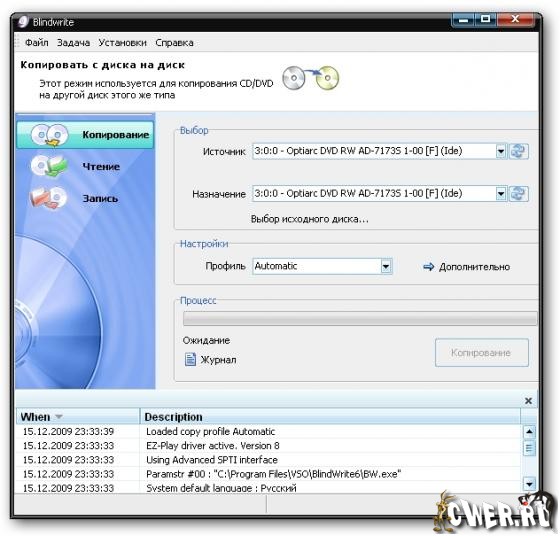Click the Дополнительно blue arrow icon

click(428, 266)
